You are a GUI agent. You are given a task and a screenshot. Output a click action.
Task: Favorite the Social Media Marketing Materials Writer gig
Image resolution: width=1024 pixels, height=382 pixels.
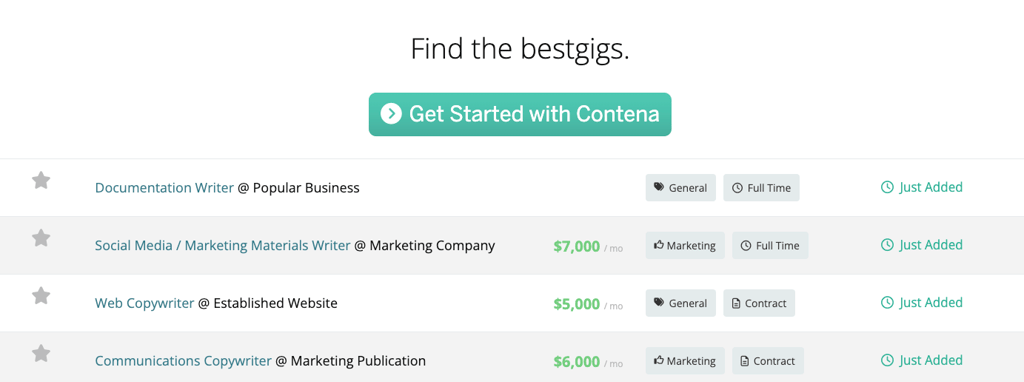[41, 238]
